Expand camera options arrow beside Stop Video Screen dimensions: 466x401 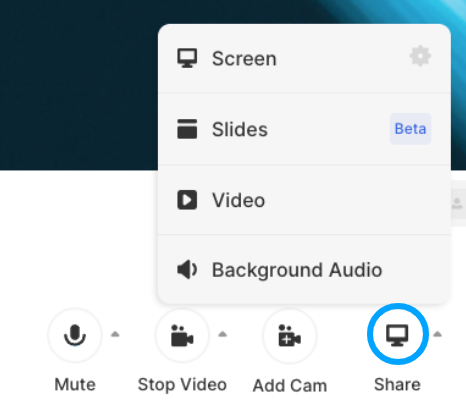pyautogui.click(x=222, y=334)
